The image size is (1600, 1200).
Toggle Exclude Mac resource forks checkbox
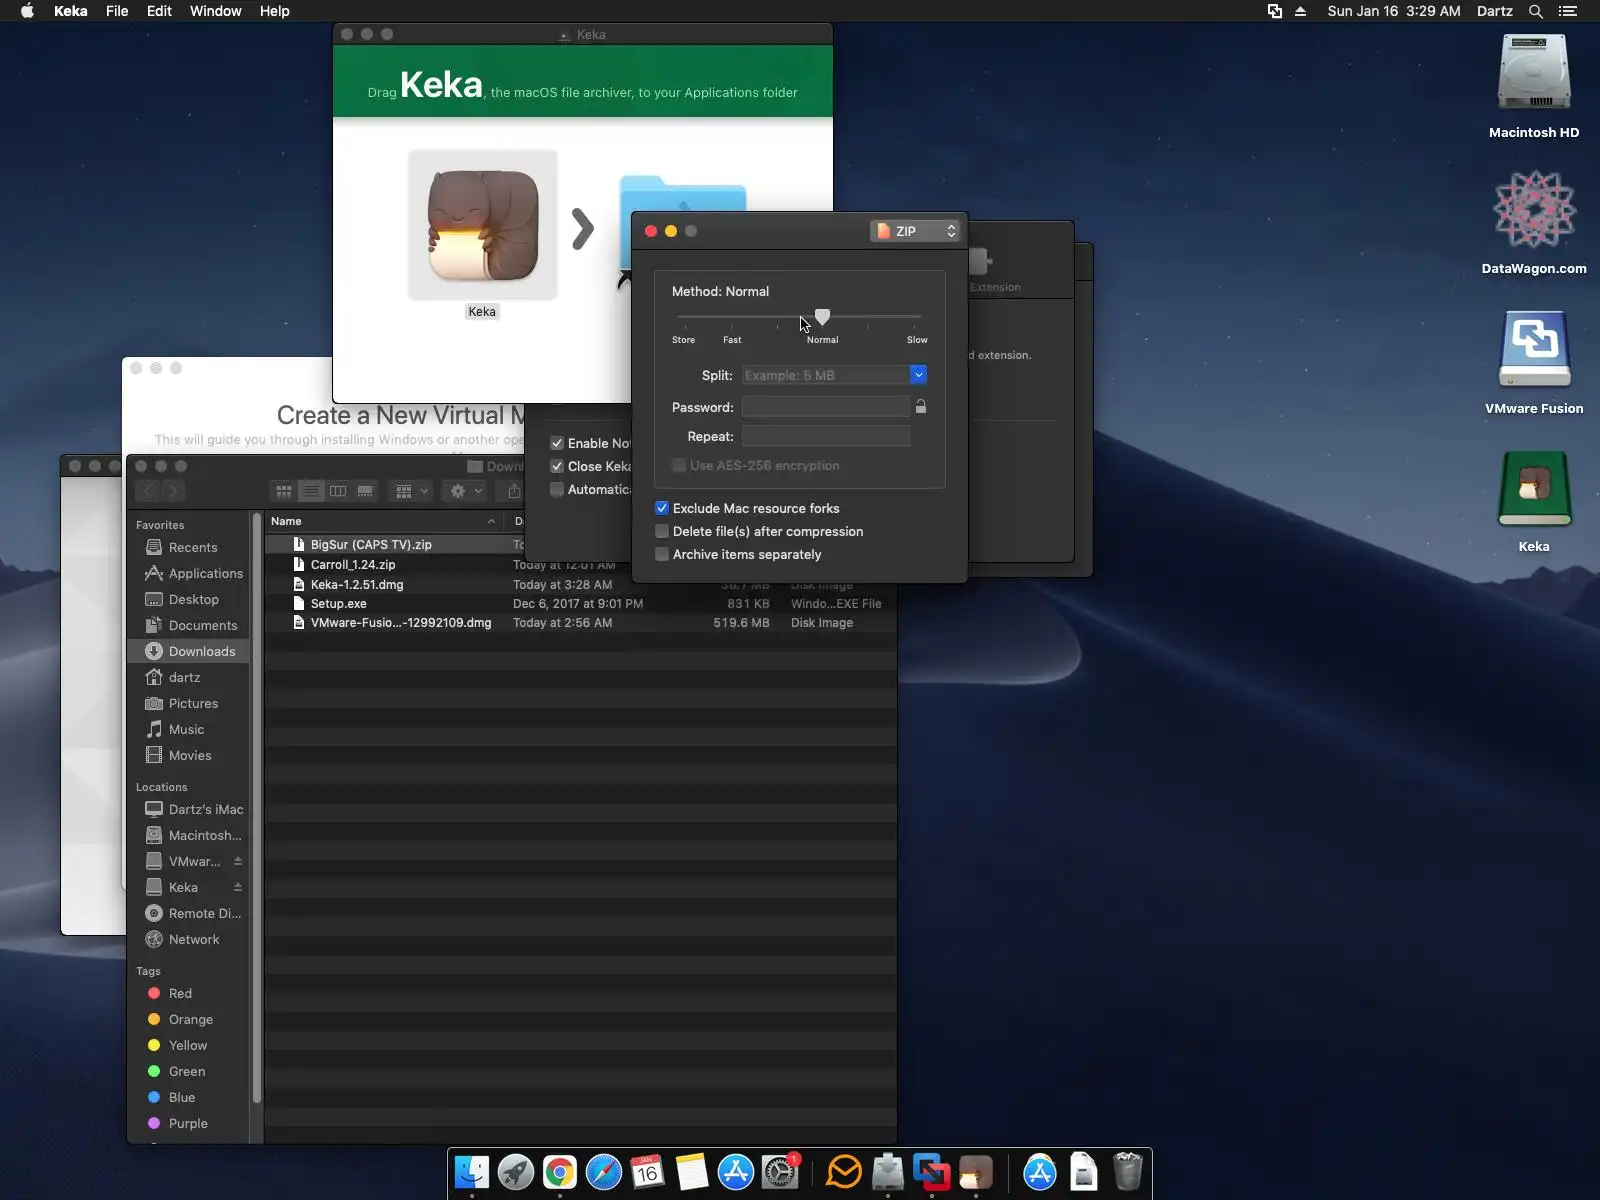pyautogui.click(x=662, y=508)
